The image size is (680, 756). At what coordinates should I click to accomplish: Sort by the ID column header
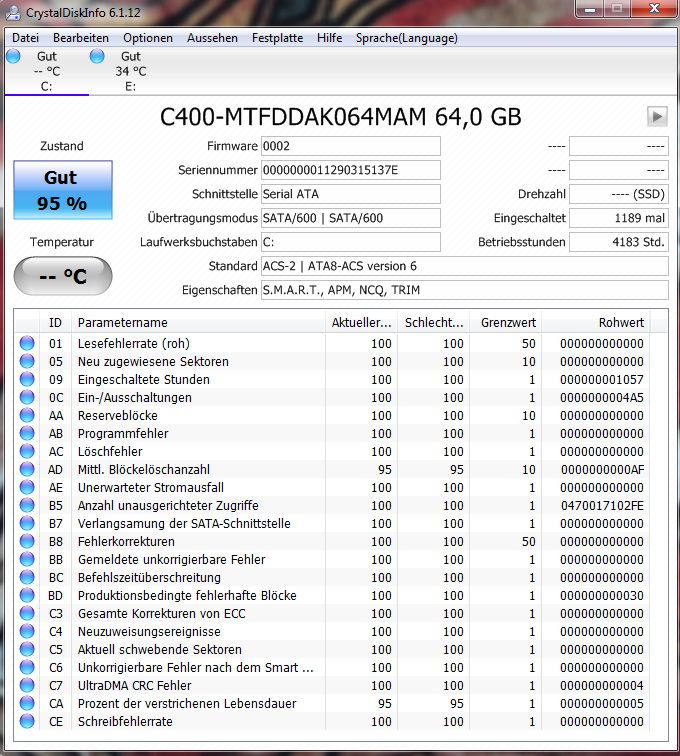tap(55, 323)
